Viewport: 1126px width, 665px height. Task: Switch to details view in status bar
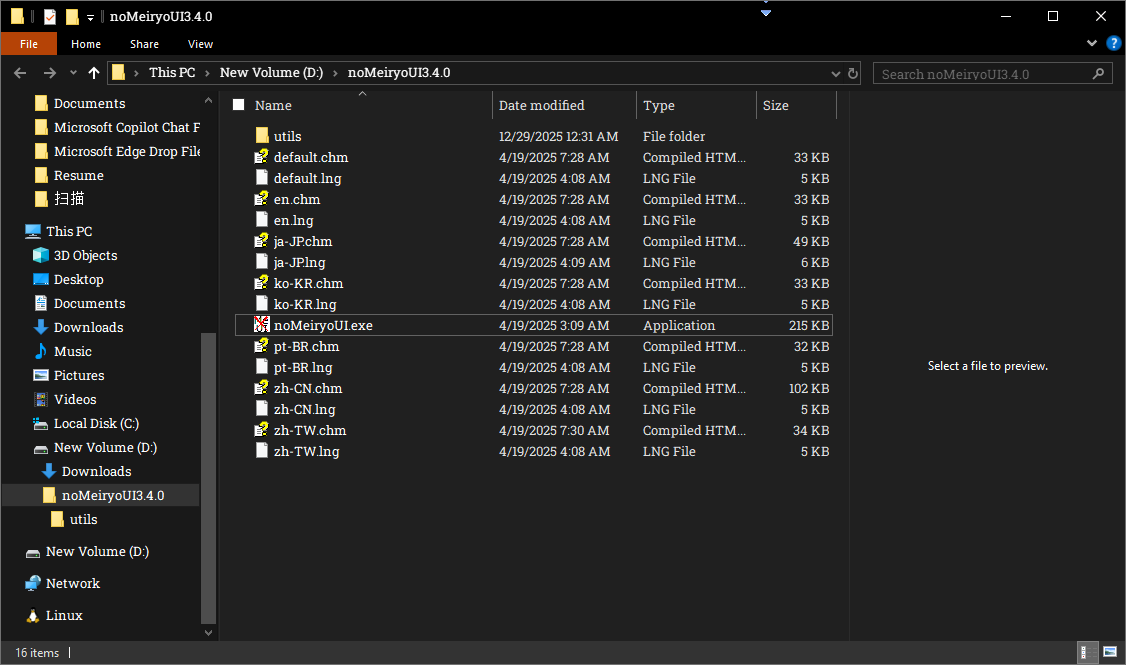tap(1088, 652)
